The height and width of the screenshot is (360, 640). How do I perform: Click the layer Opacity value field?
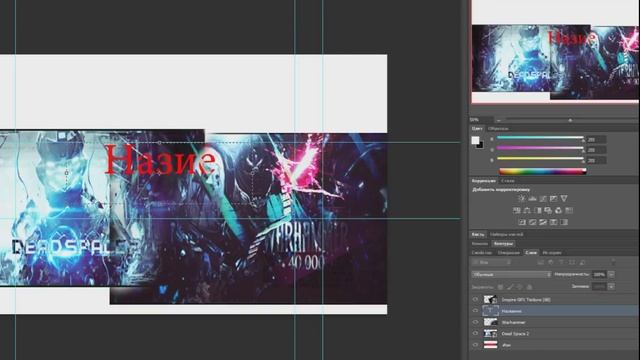click(x=599, y=275)
